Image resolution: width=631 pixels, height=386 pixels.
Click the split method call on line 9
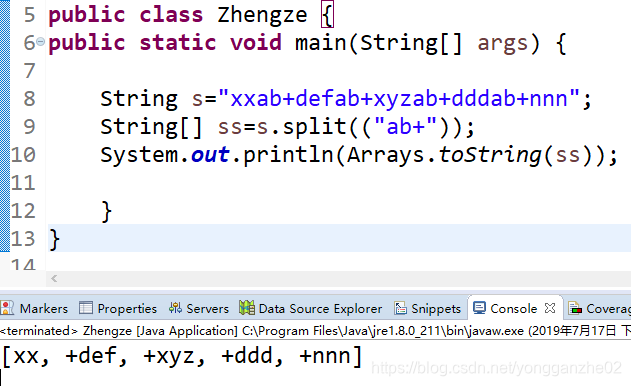315,128
